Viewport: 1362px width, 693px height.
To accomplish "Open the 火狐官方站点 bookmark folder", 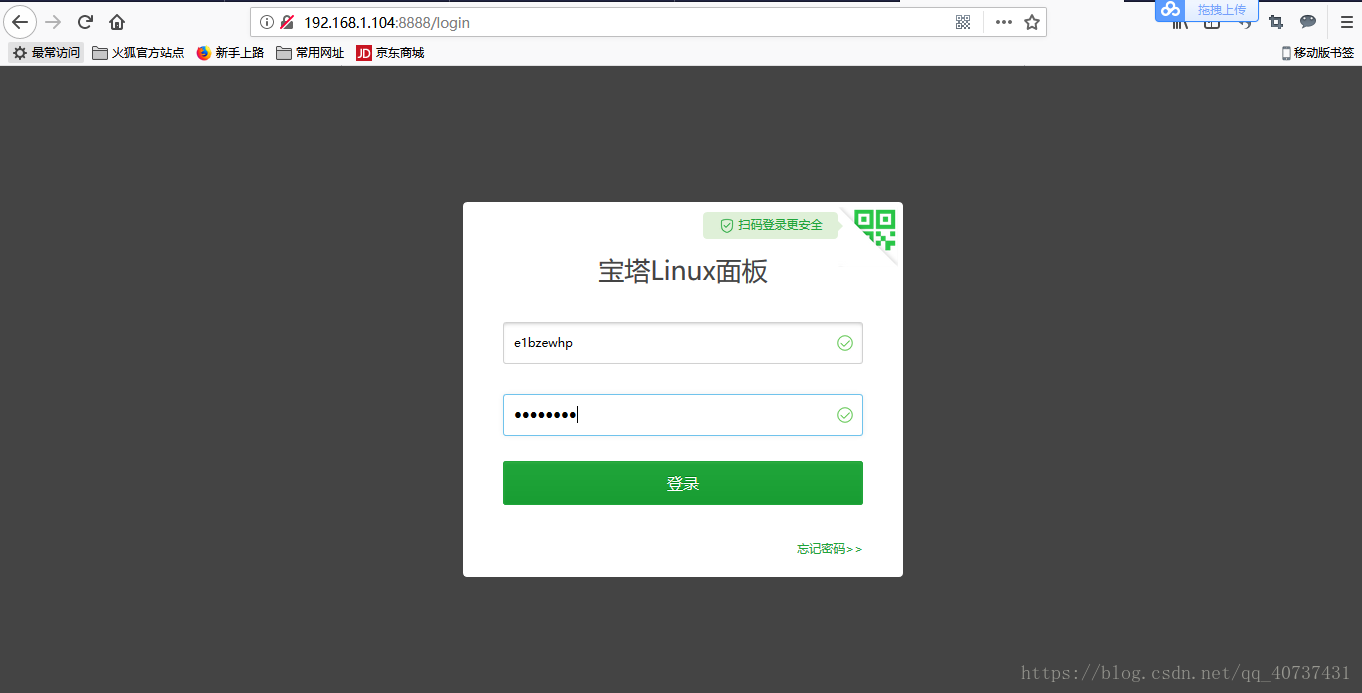I will (138, 53).
